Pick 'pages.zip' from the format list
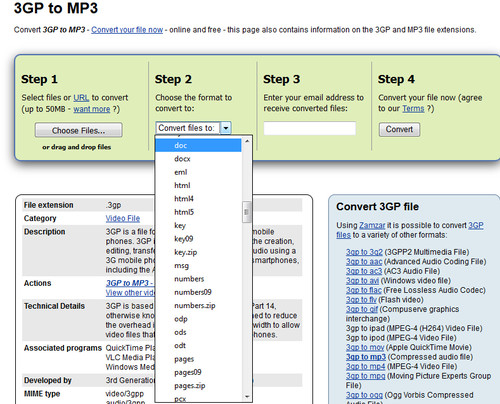Viewport: 500px width, 404px height. [198, 386]
